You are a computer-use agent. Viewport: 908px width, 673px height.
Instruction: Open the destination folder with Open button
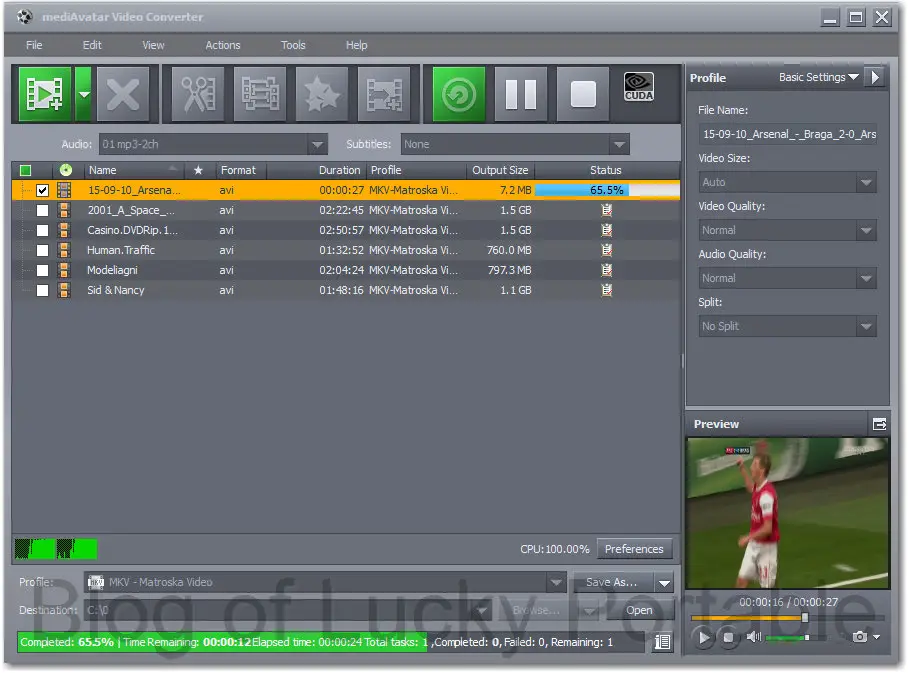click(x=639, y=610)
